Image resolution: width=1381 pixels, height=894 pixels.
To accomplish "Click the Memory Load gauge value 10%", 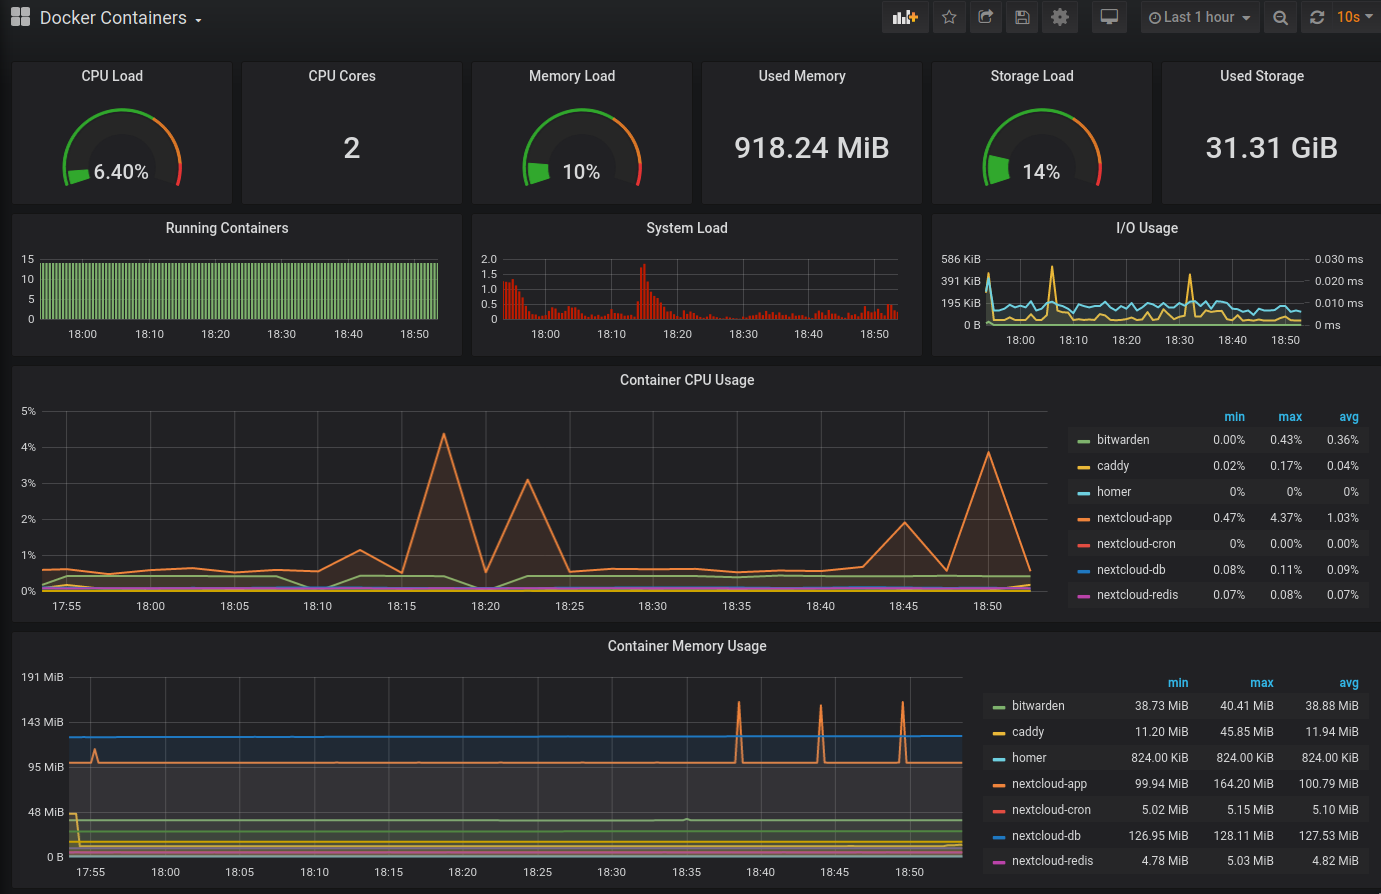I will point(581,172).
